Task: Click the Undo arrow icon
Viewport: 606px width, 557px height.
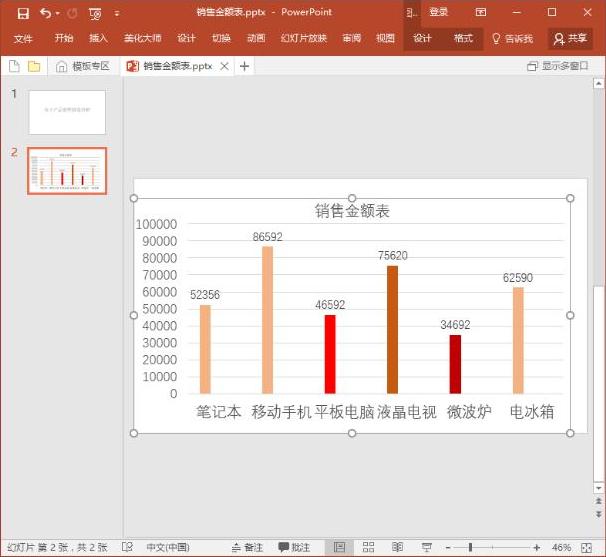Action: (46, 14)
